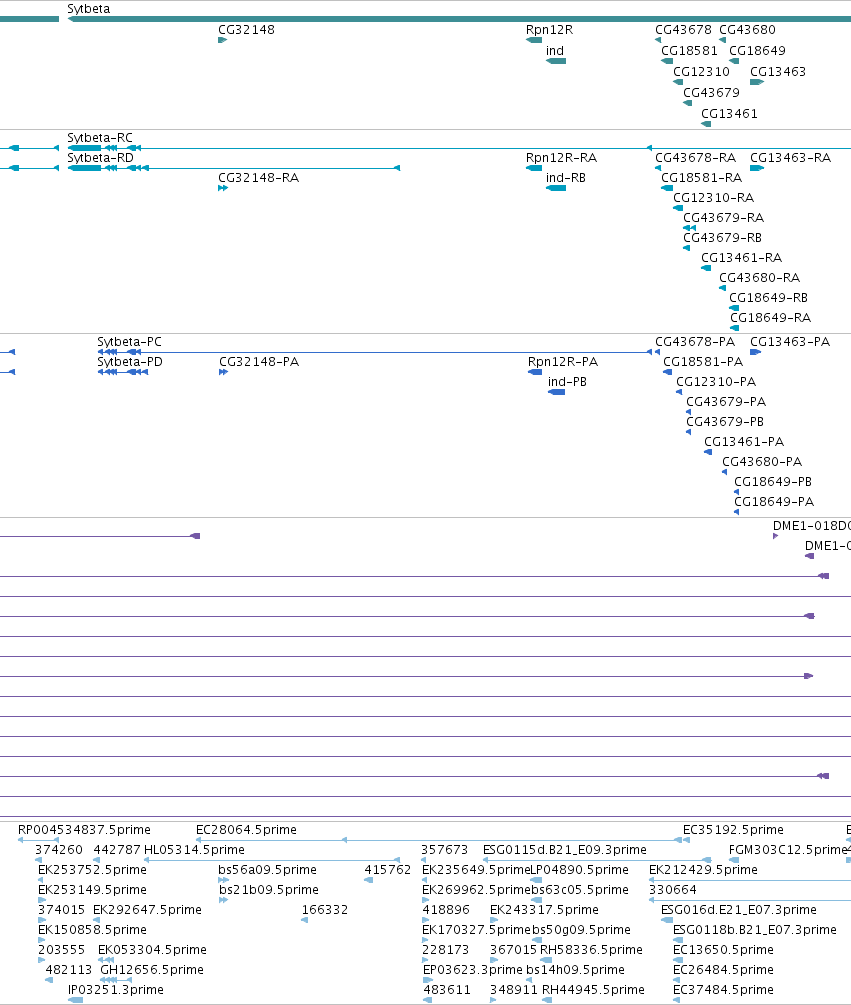Viewport: 851px width, 1005px height.
Task: Select the Sytbeta gene label
Action: [88, 9]
